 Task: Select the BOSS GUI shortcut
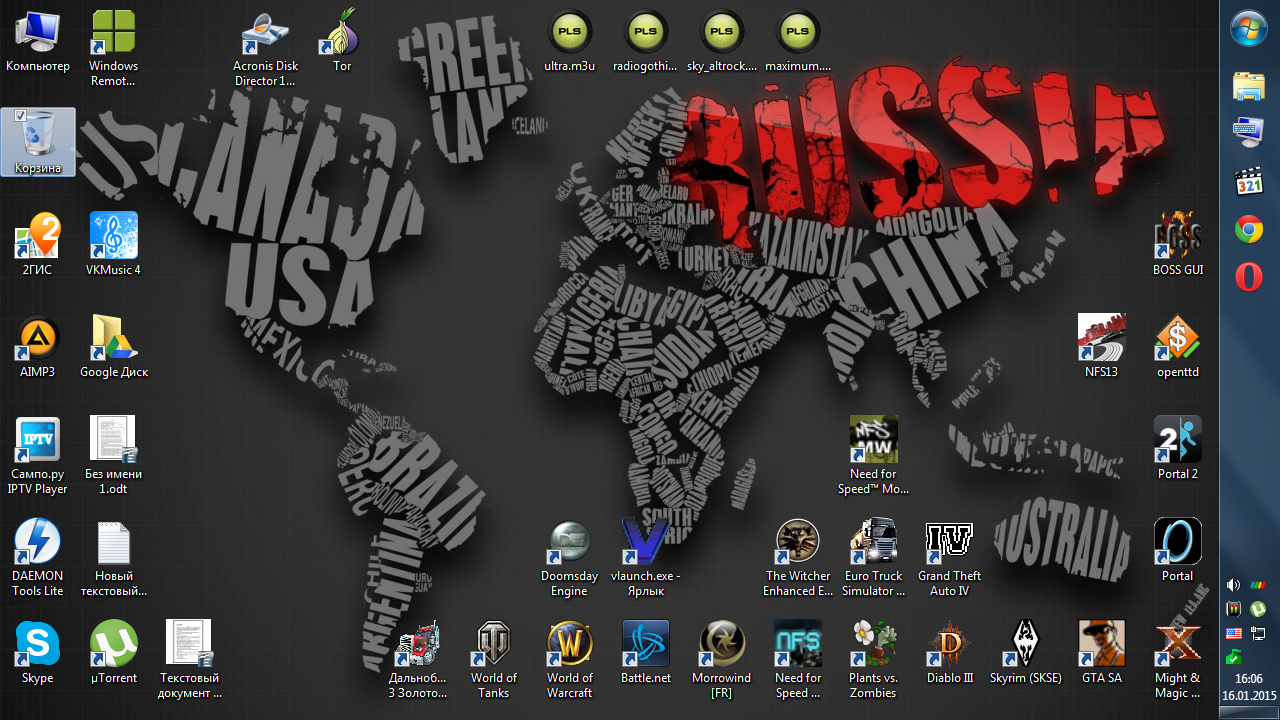[1178, 245]
